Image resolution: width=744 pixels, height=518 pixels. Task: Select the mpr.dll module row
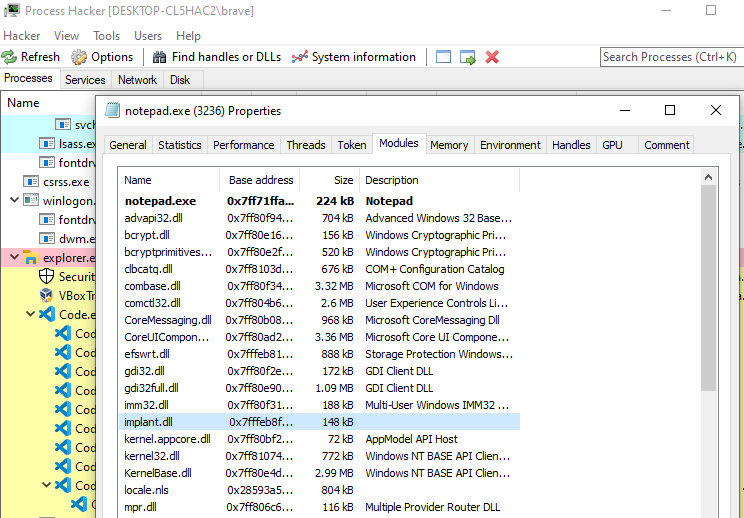coord(319,507)
